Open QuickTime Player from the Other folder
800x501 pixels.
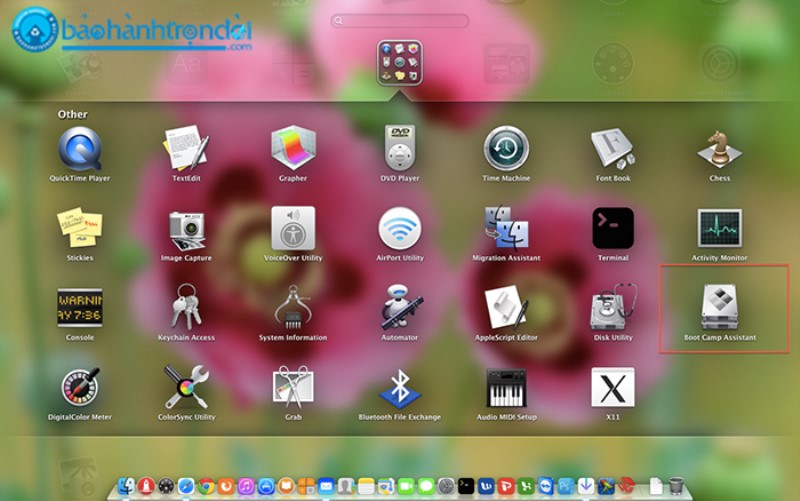pyautogui.click(x=80, y=149)
